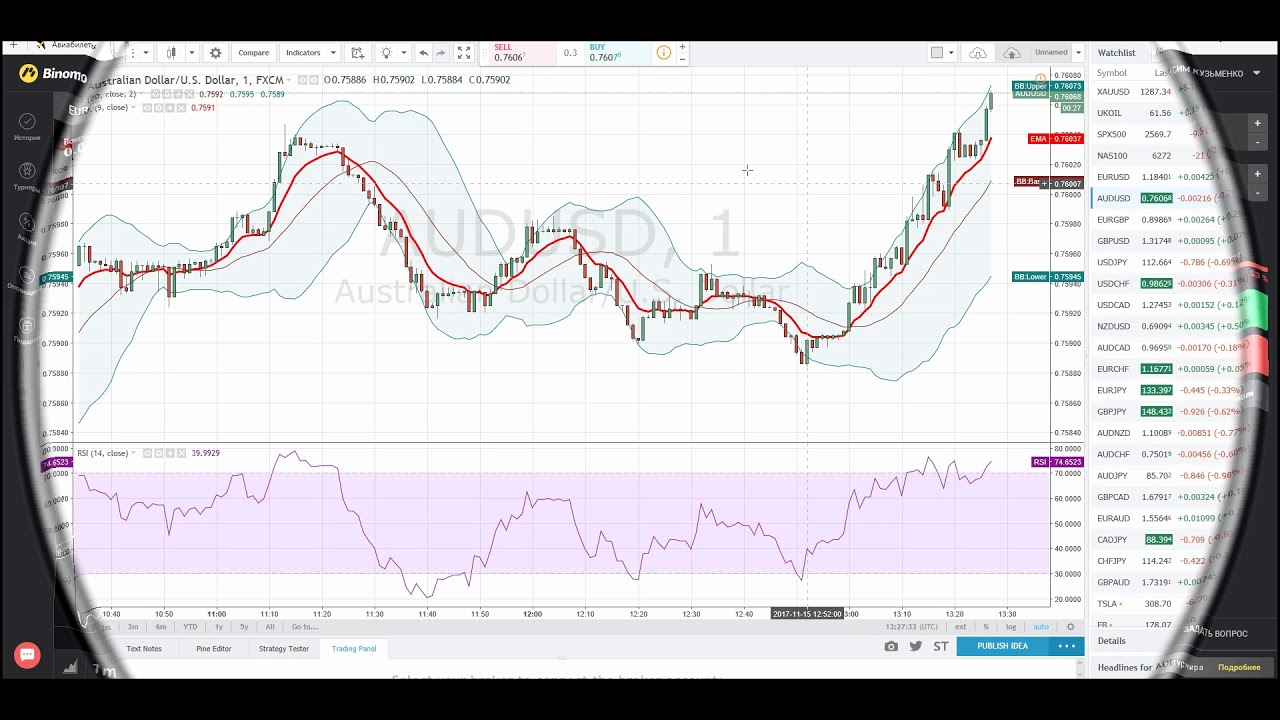Toggle log scale

coord(1011,627)
